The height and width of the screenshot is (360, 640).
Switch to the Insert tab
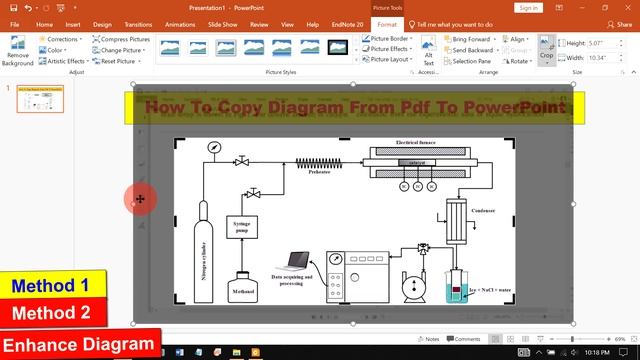tap(73, 24)
